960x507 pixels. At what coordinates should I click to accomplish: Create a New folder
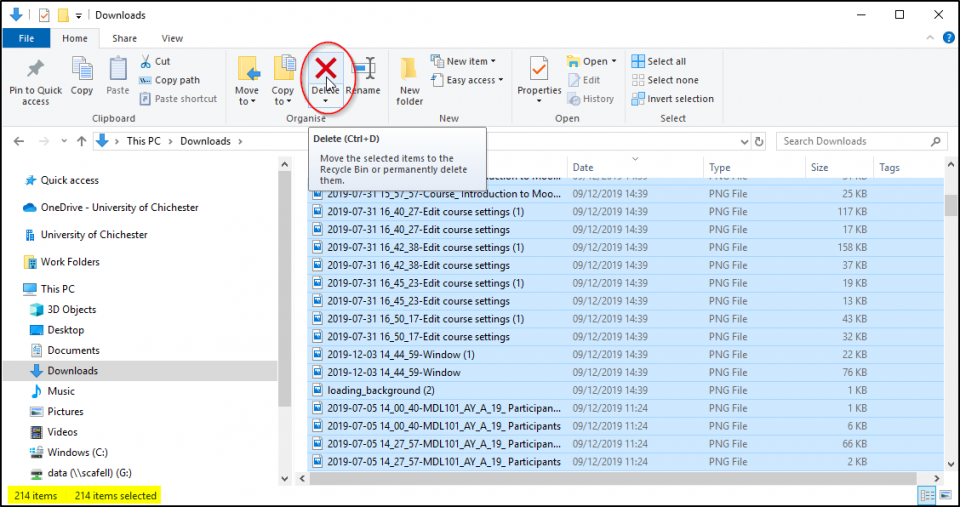[410, 80]
